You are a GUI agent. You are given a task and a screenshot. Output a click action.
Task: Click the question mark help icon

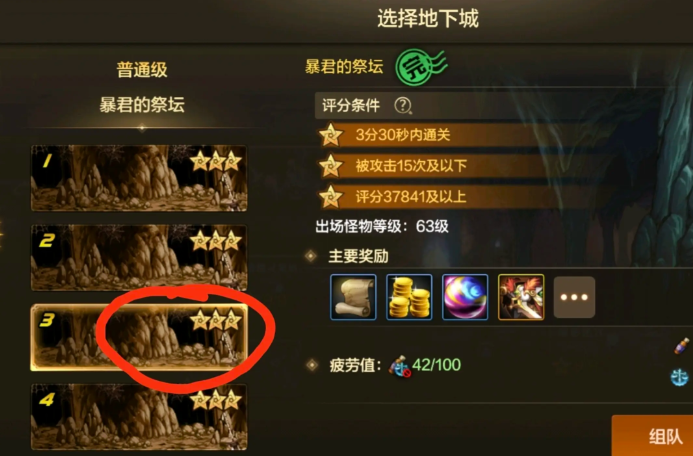(x=403, y=106)
